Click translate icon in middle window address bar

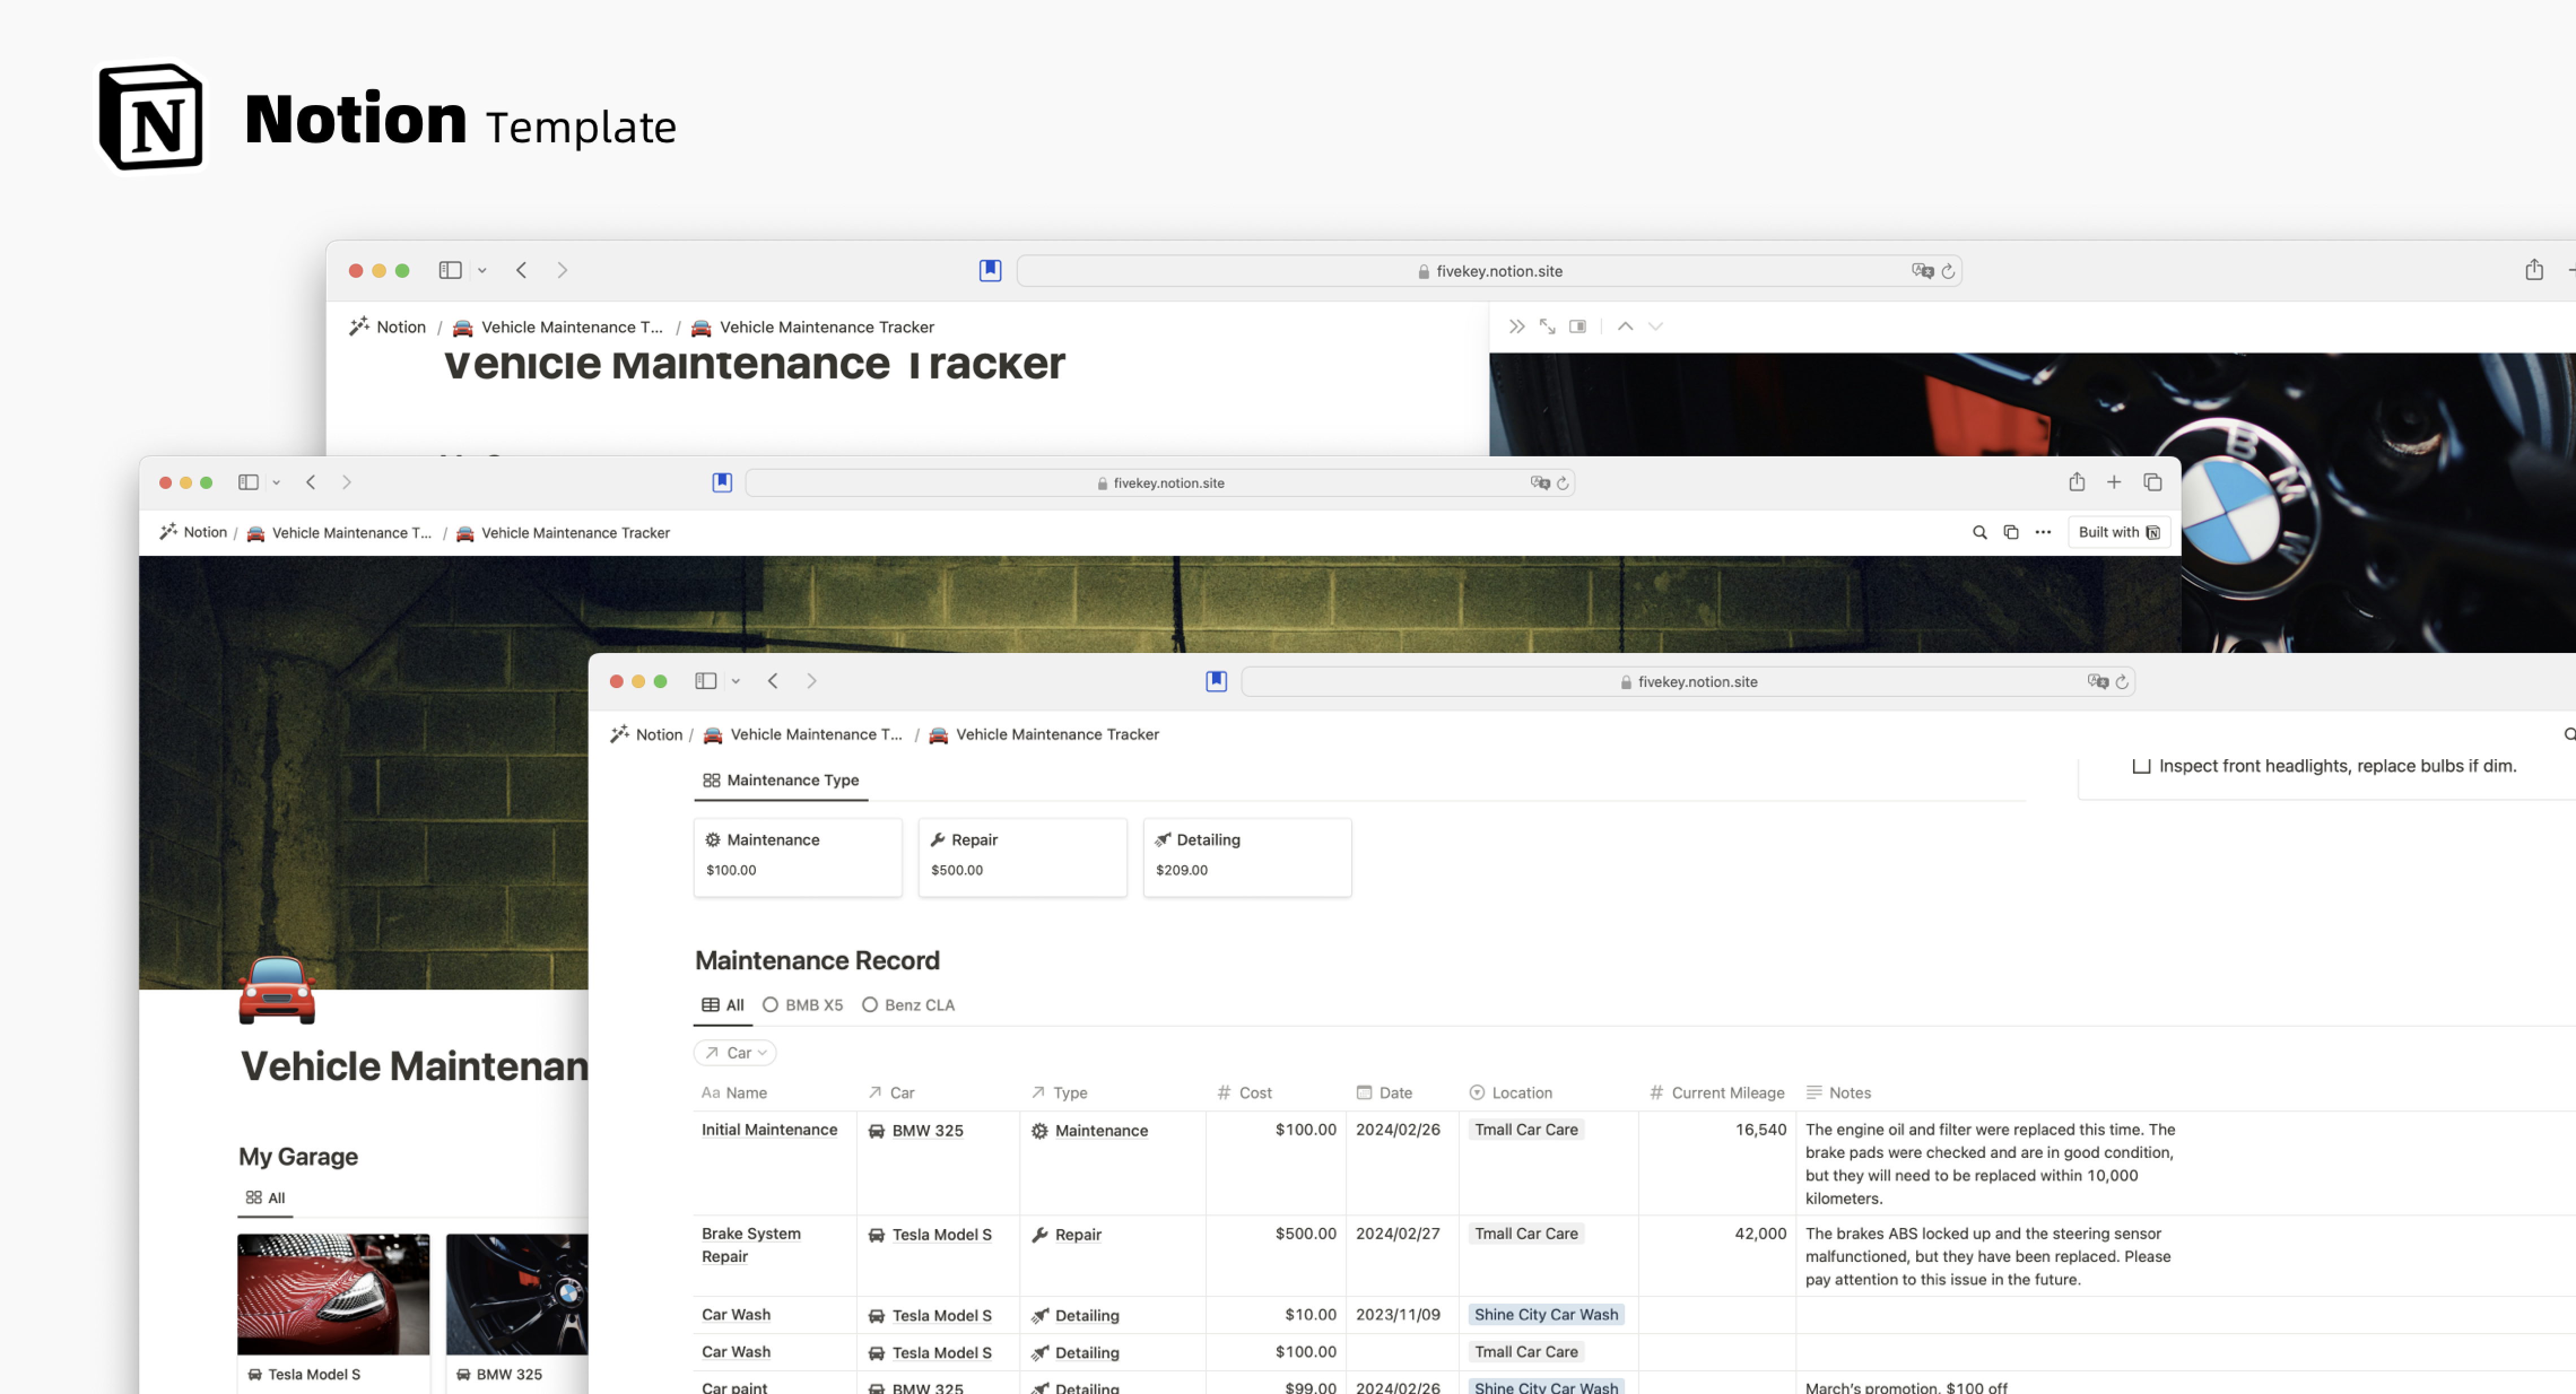pos(1540,483)
